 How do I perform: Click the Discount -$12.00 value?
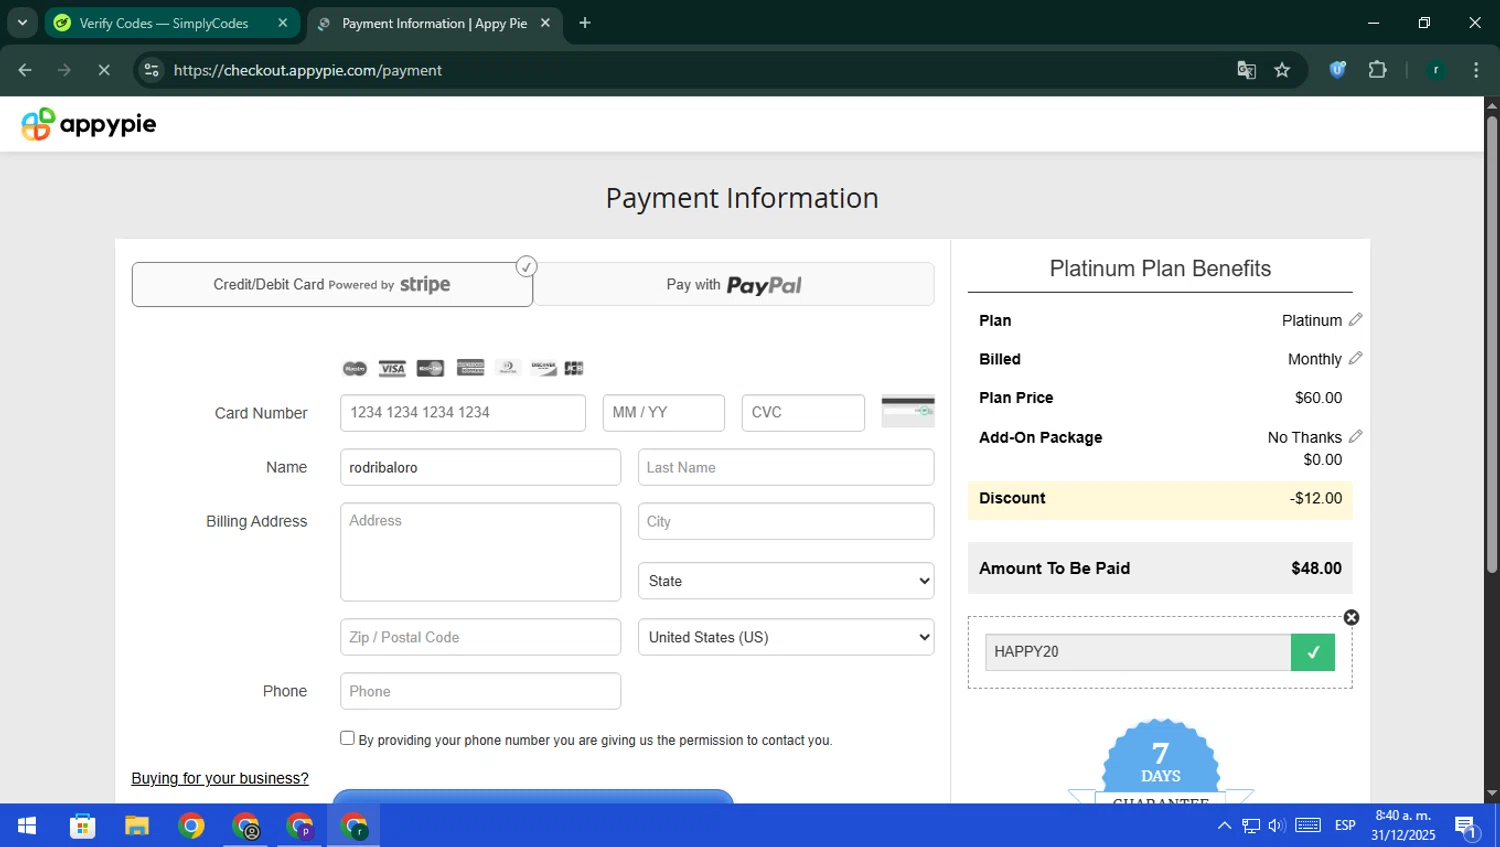coord(1316,498)
